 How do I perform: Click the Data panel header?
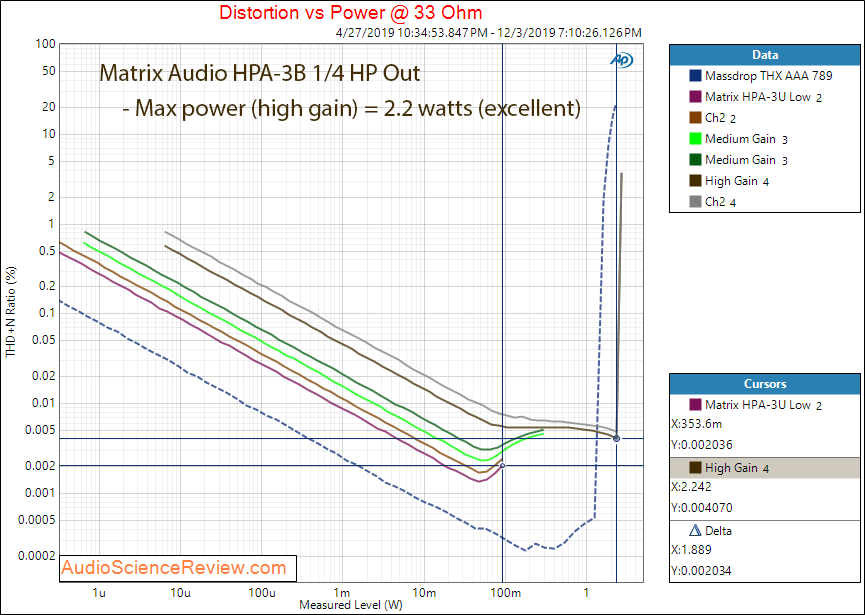click(x=765, y=55)
